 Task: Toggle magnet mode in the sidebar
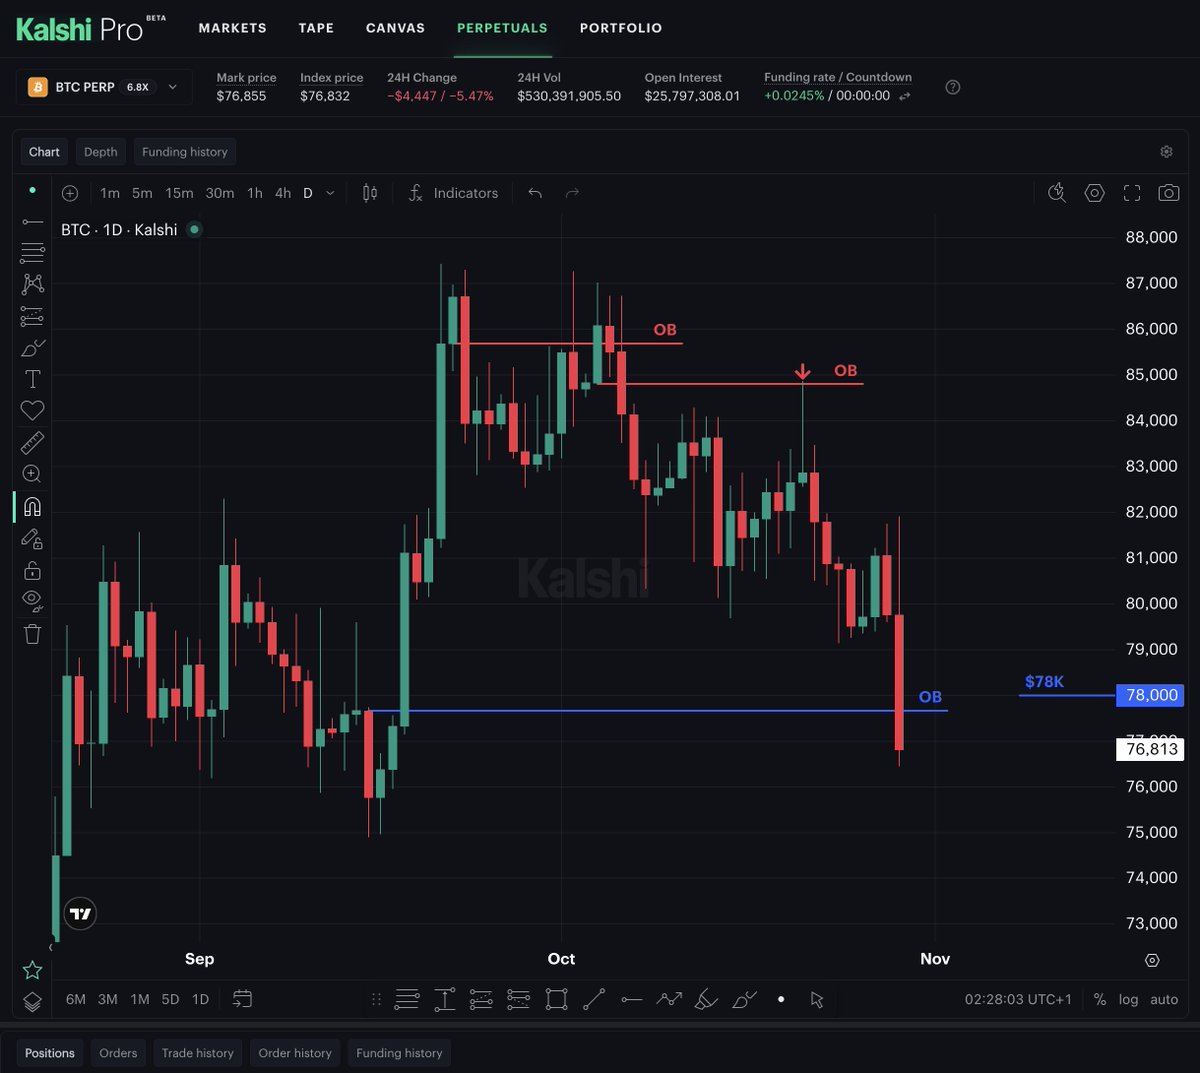tap(32, 507)
